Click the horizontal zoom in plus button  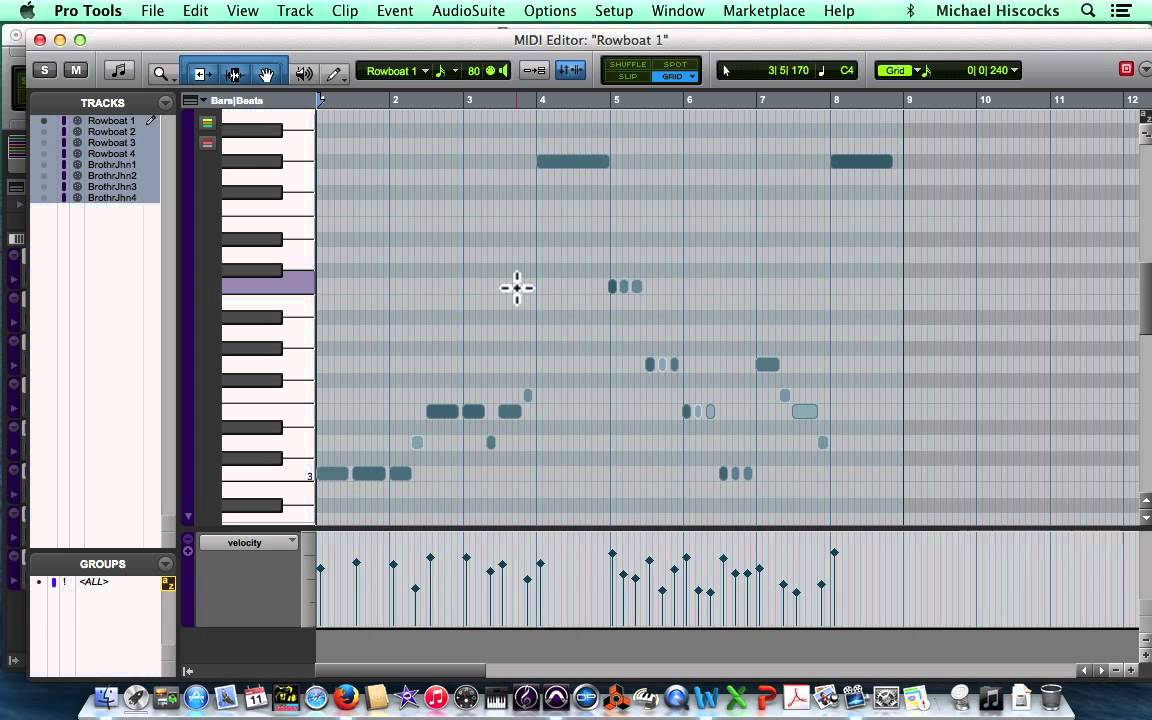click(x=1131, y=670)
